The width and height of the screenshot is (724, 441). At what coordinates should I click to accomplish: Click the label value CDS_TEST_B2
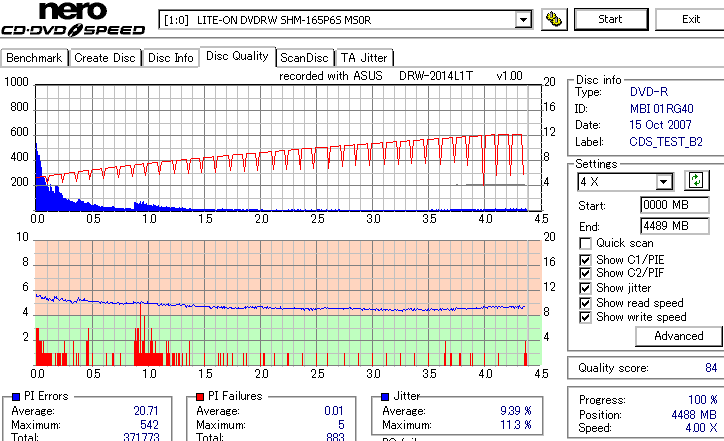pyautogui.click(x=666, y=142)
